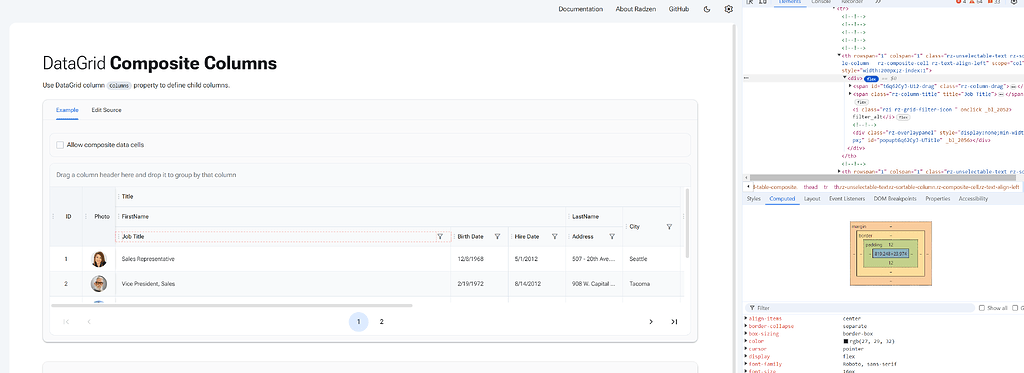Screen dimensions: 1024x373
Task: Open the Styles tab in DevTools
Action: pyautogui.click(x=754, y=199)
